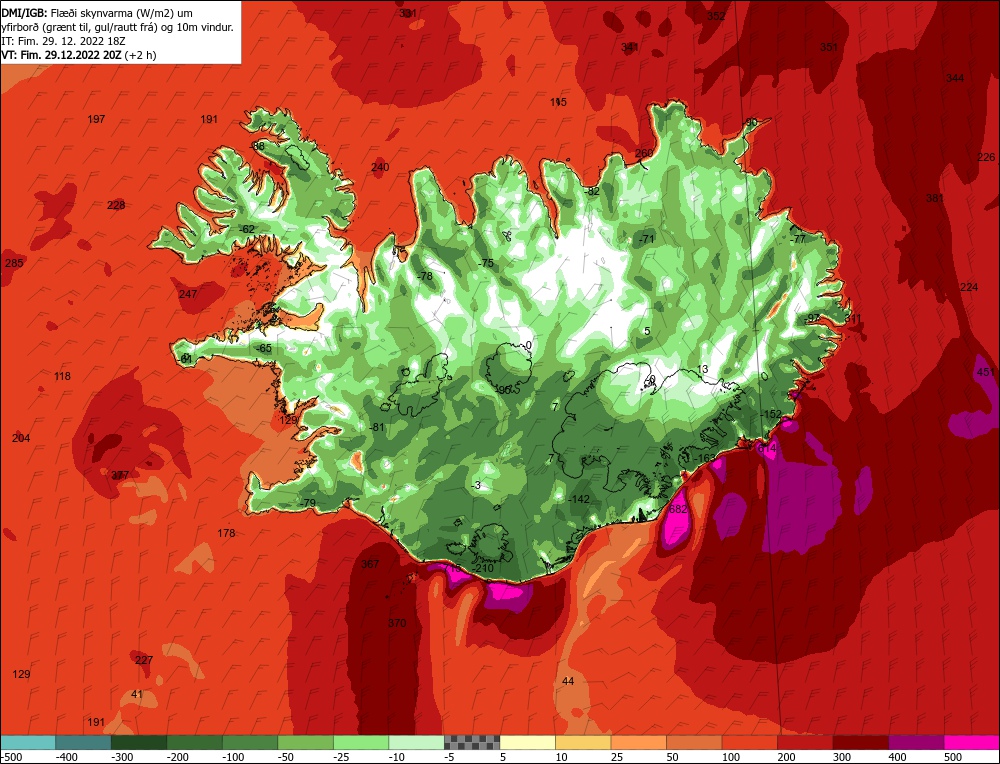Screen dimensions: 1000x764
Task: Click the map value "228" west of the Westfjords
Action: 116,205
